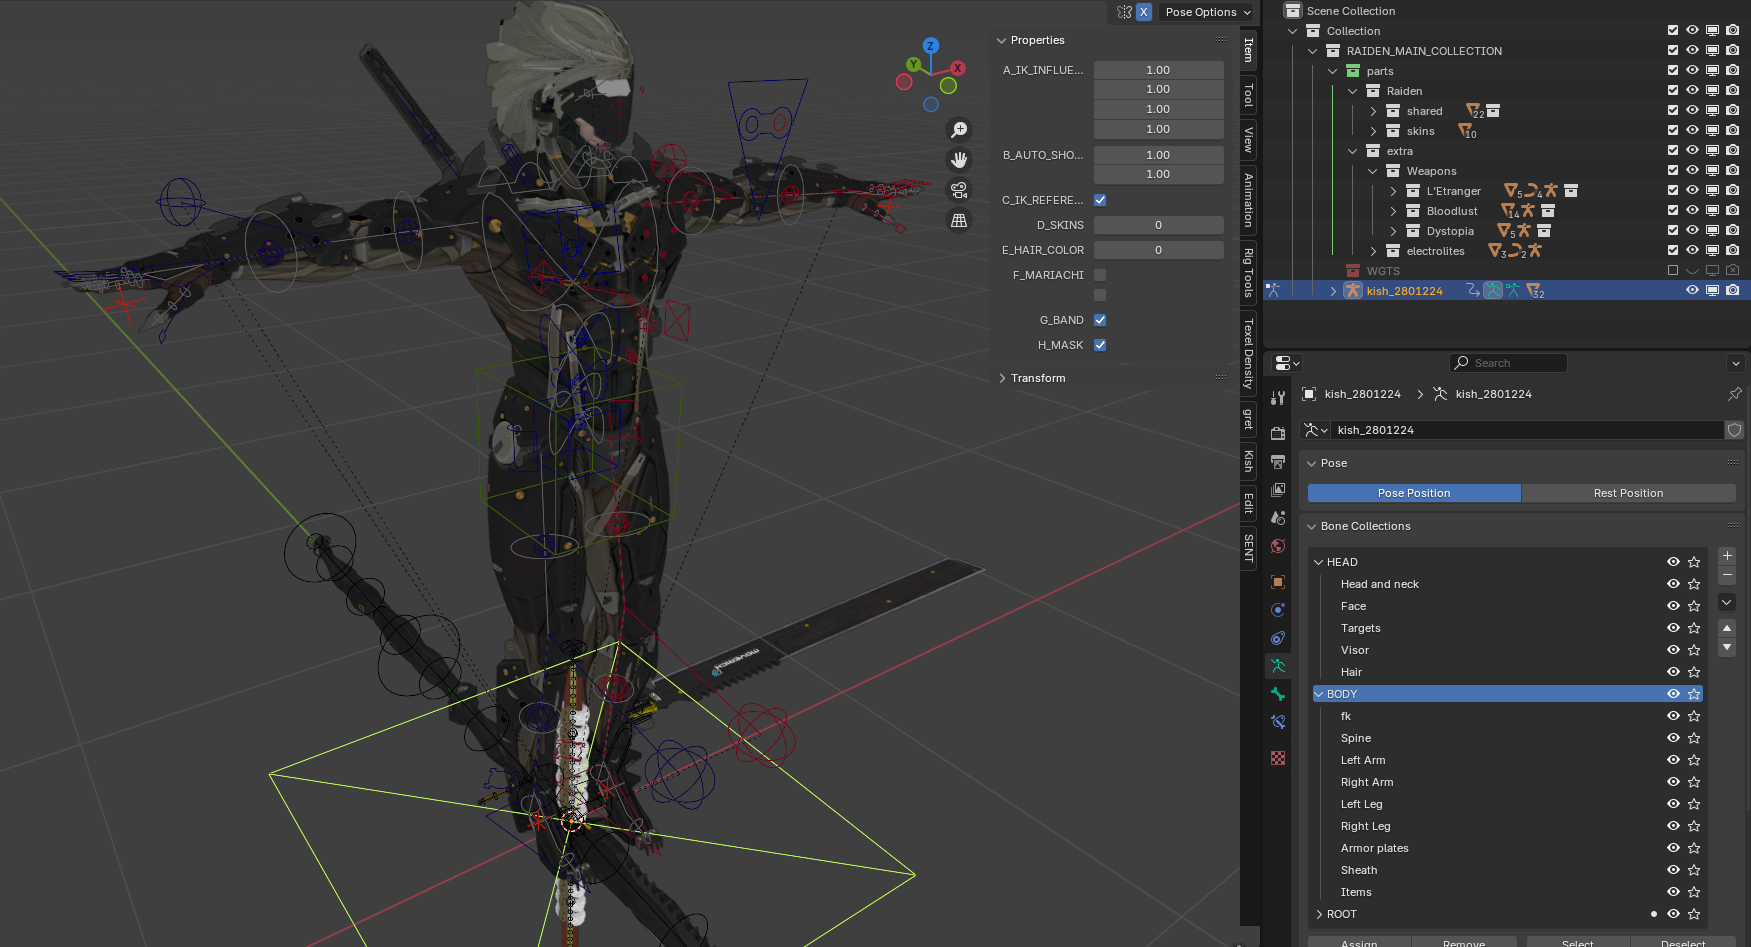Move bone collection up in the list
The height and width of the screenshot is (947, 1751).
[1727, 628]
